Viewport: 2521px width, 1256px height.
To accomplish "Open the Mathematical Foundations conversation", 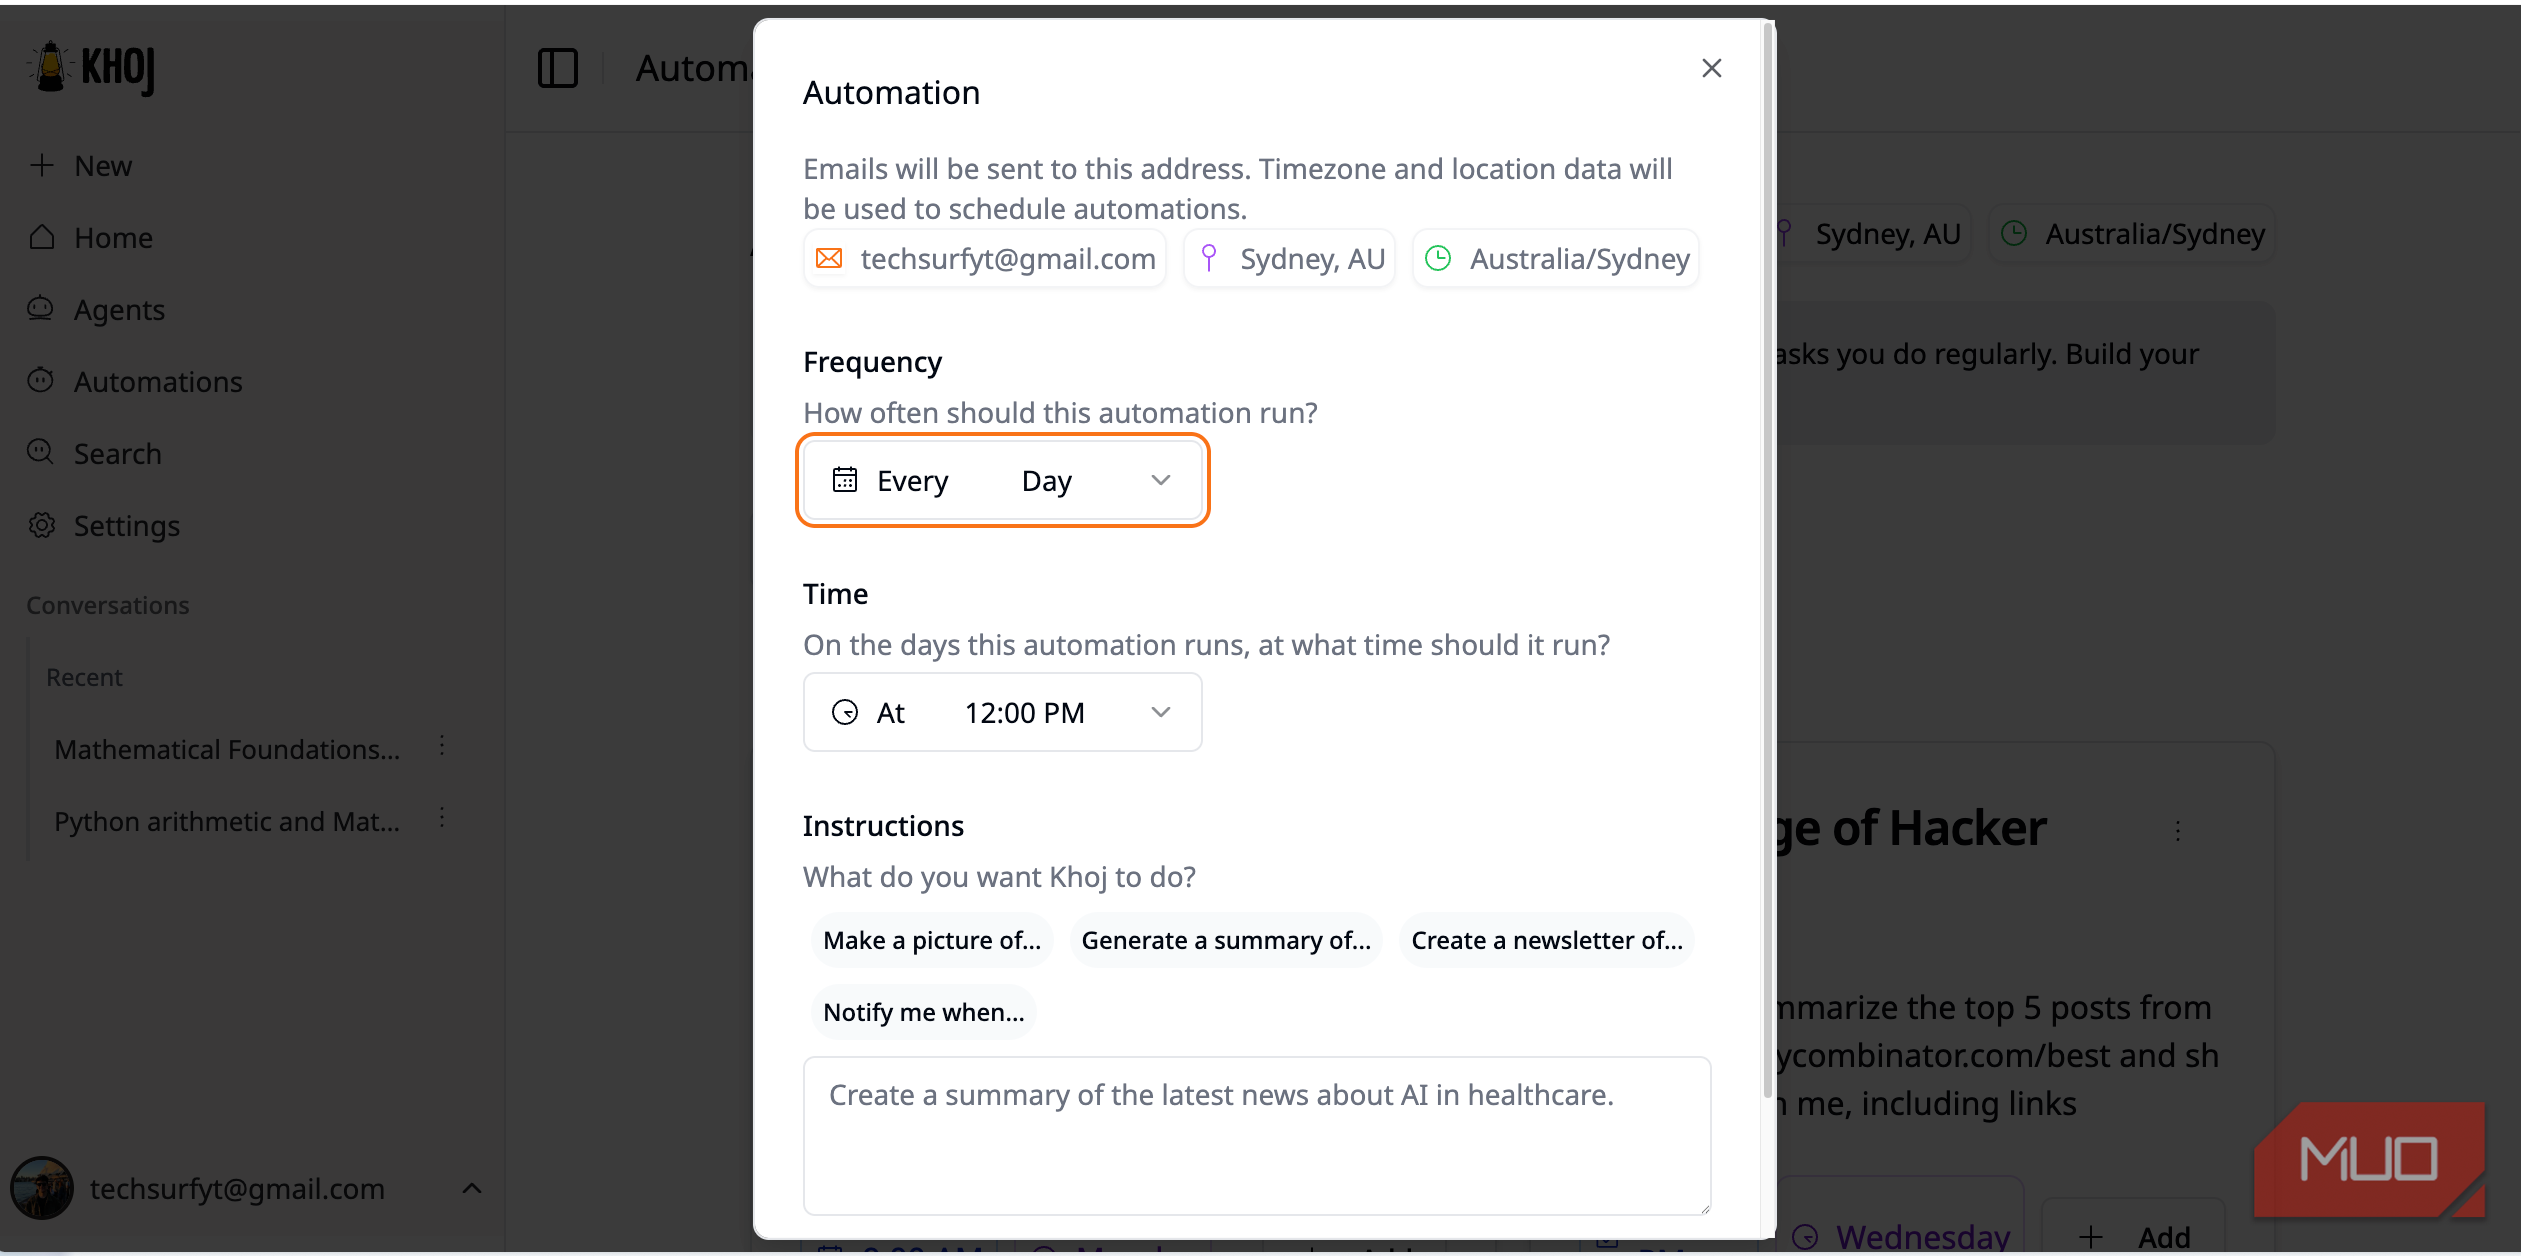I will click(227, 749).
